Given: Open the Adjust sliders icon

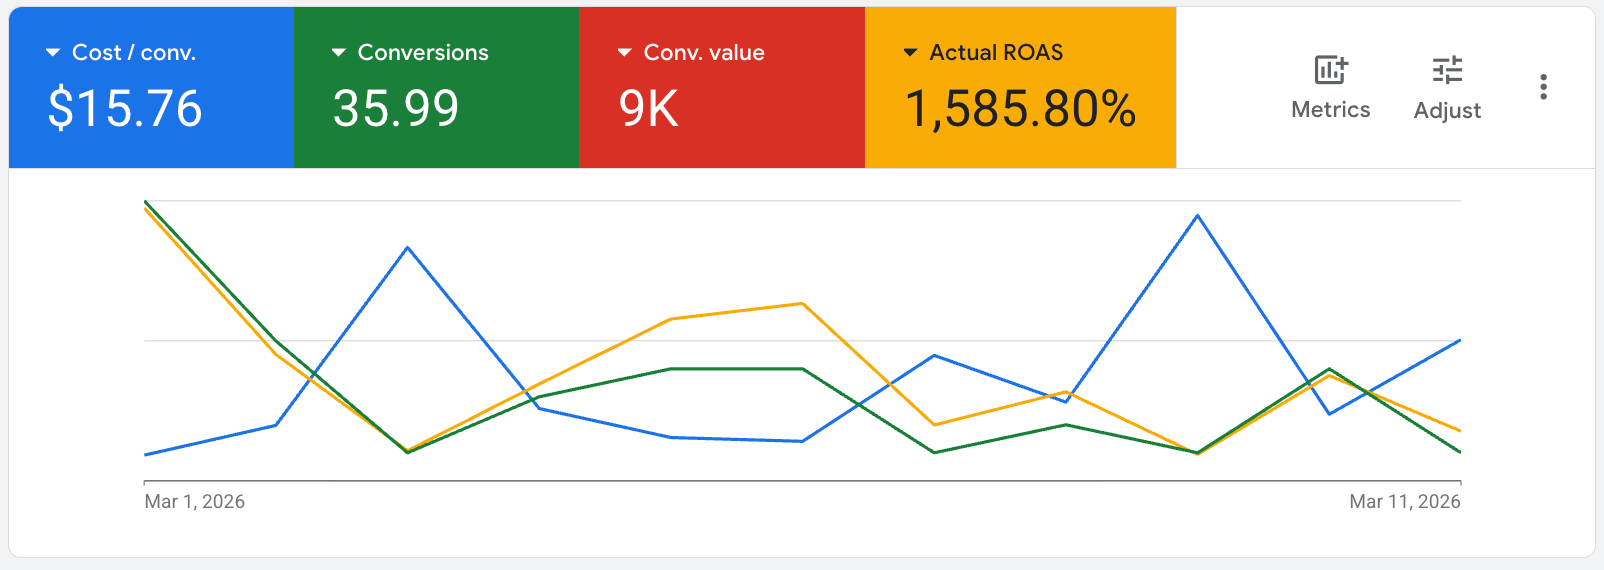Looking at the screenshot, I should point(1447,70).
